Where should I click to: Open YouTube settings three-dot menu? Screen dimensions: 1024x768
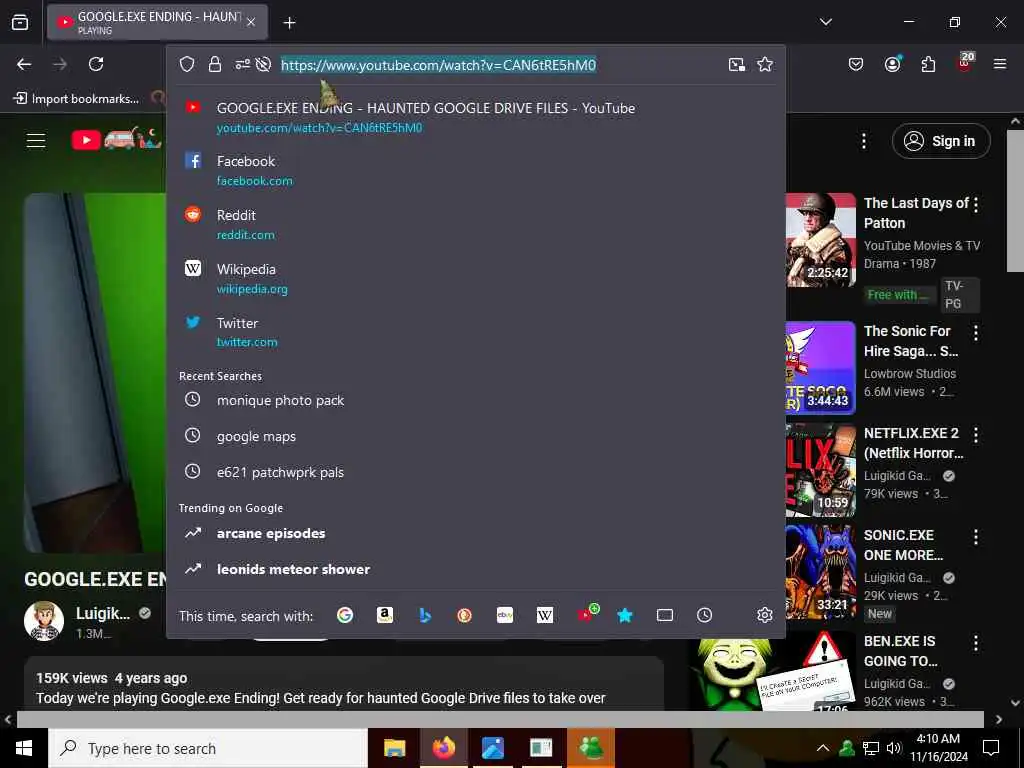(864, 141)
